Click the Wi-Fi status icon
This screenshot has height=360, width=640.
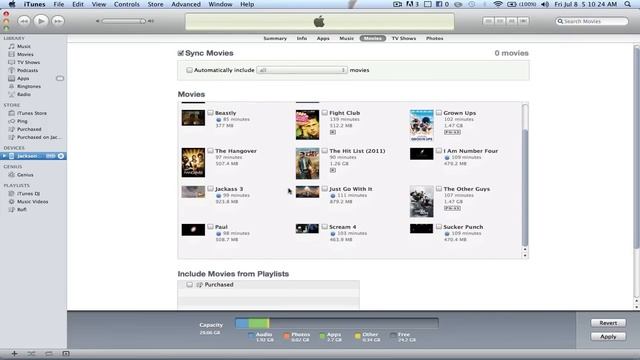pyautogui.click(x=498, y=4)
